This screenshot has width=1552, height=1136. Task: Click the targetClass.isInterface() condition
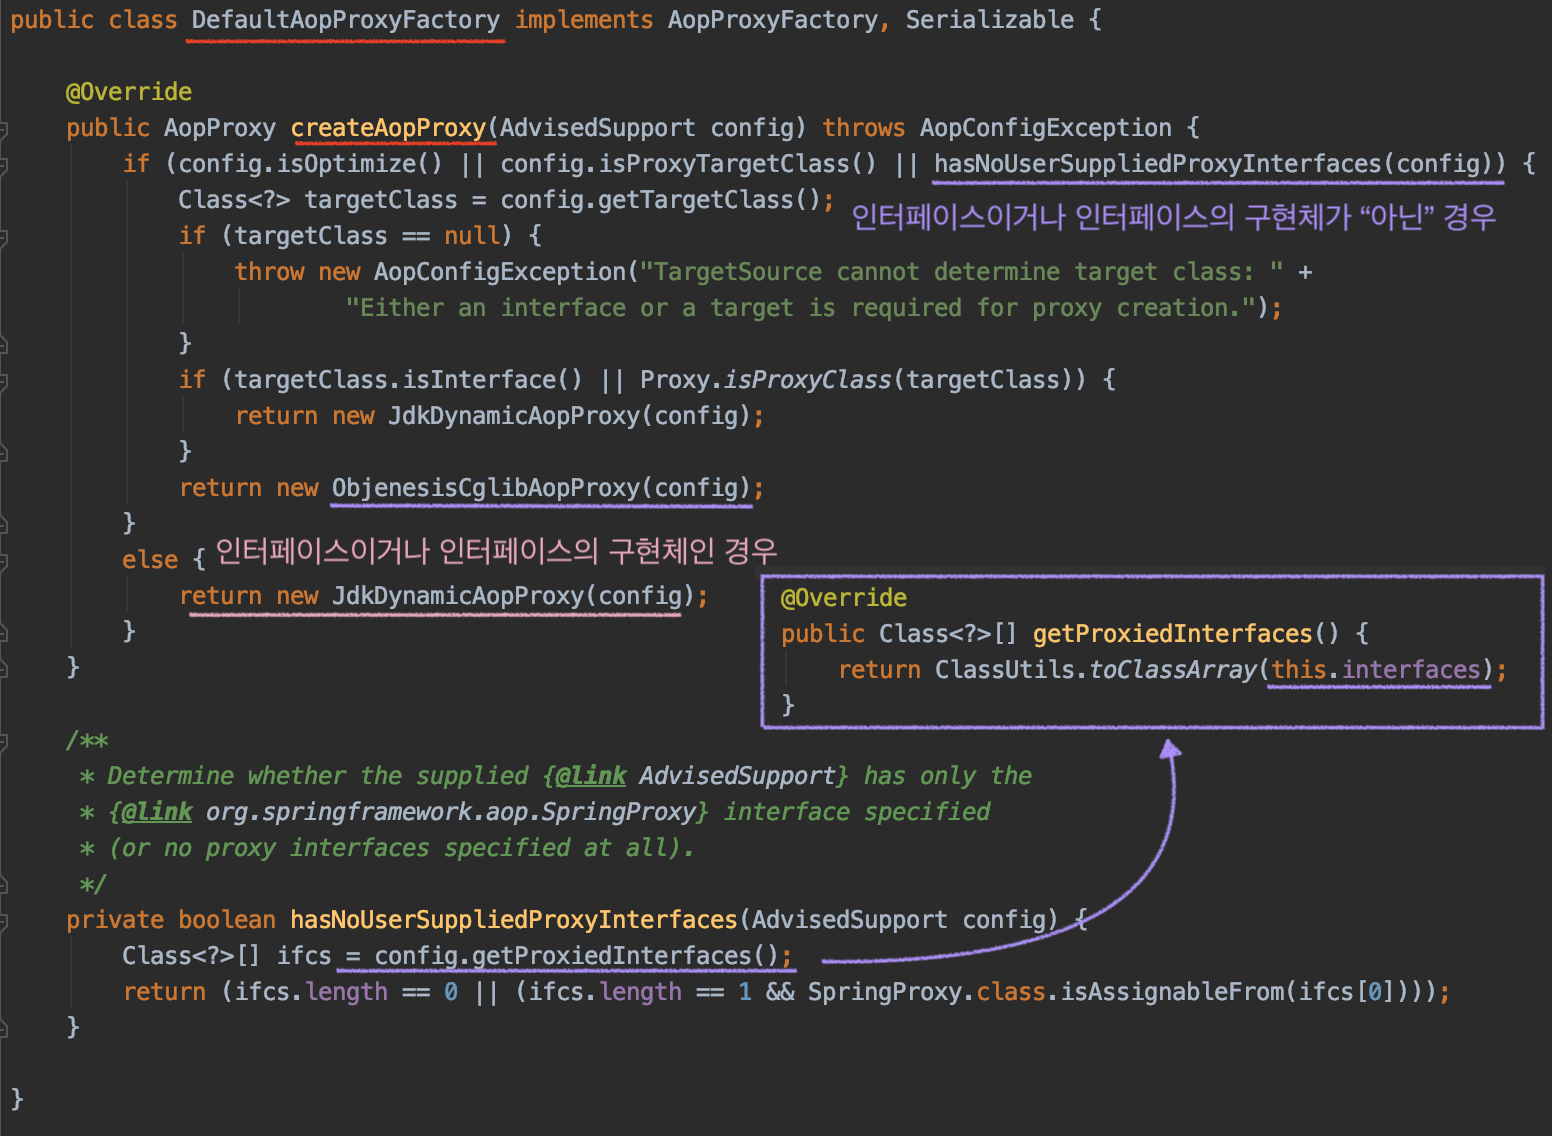[400, 379]
